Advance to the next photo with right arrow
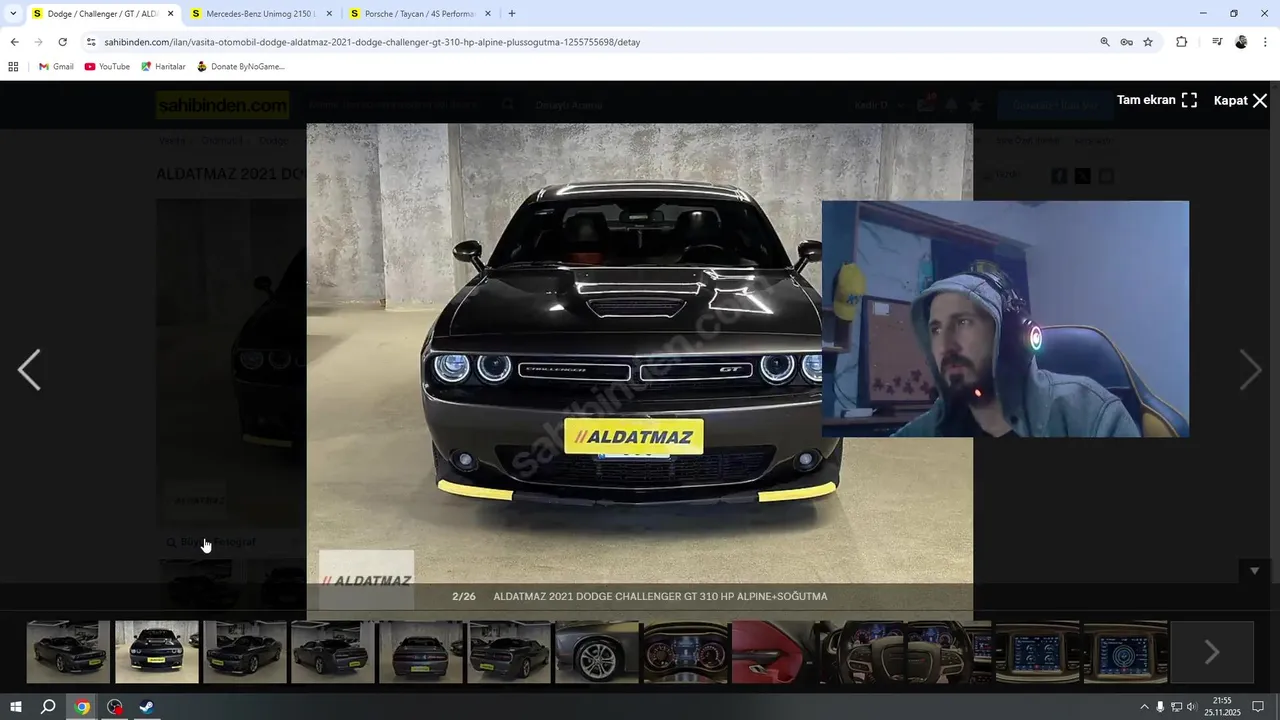 [1250, 370]
